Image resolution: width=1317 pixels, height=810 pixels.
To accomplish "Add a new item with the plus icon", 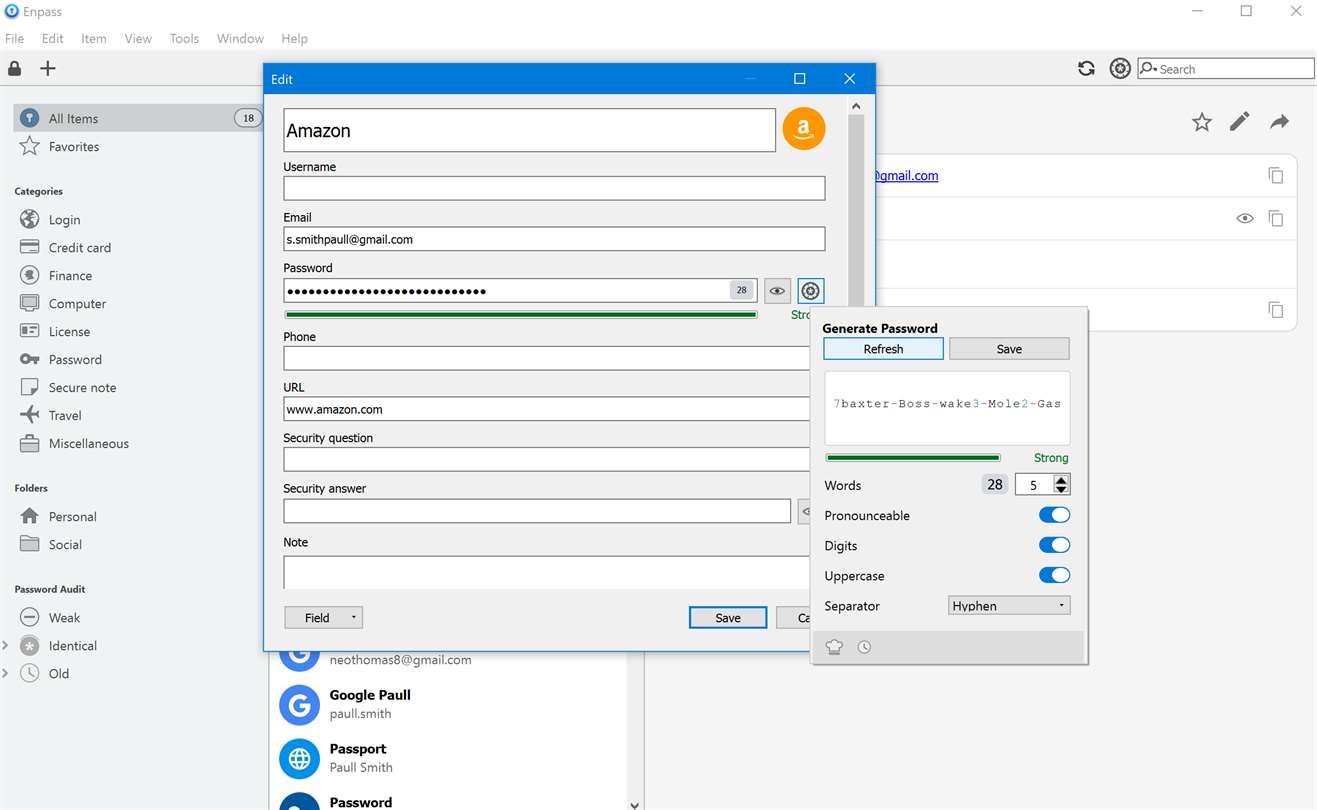I will [48, 69].
